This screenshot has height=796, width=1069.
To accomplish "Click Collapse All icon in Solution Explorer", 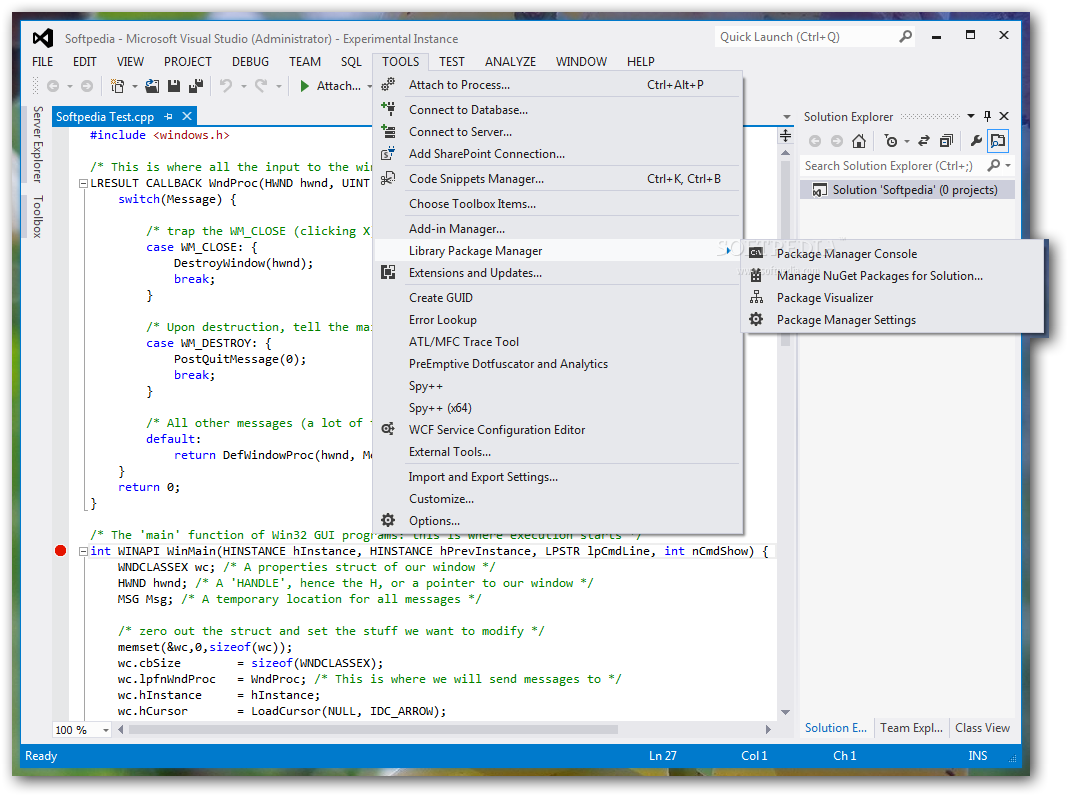I will pyautogui.click(x=946, y=141).
